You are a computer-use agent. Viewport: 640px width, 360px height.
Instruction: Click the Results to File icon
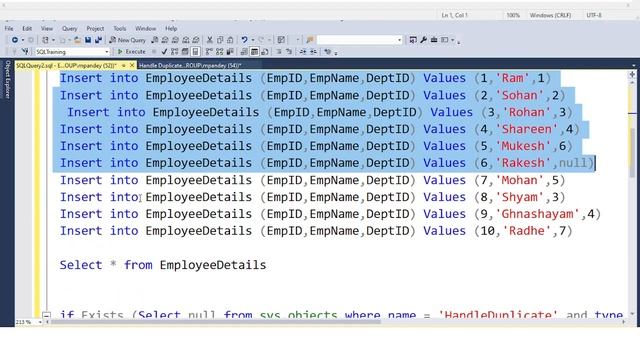[265, 52]
